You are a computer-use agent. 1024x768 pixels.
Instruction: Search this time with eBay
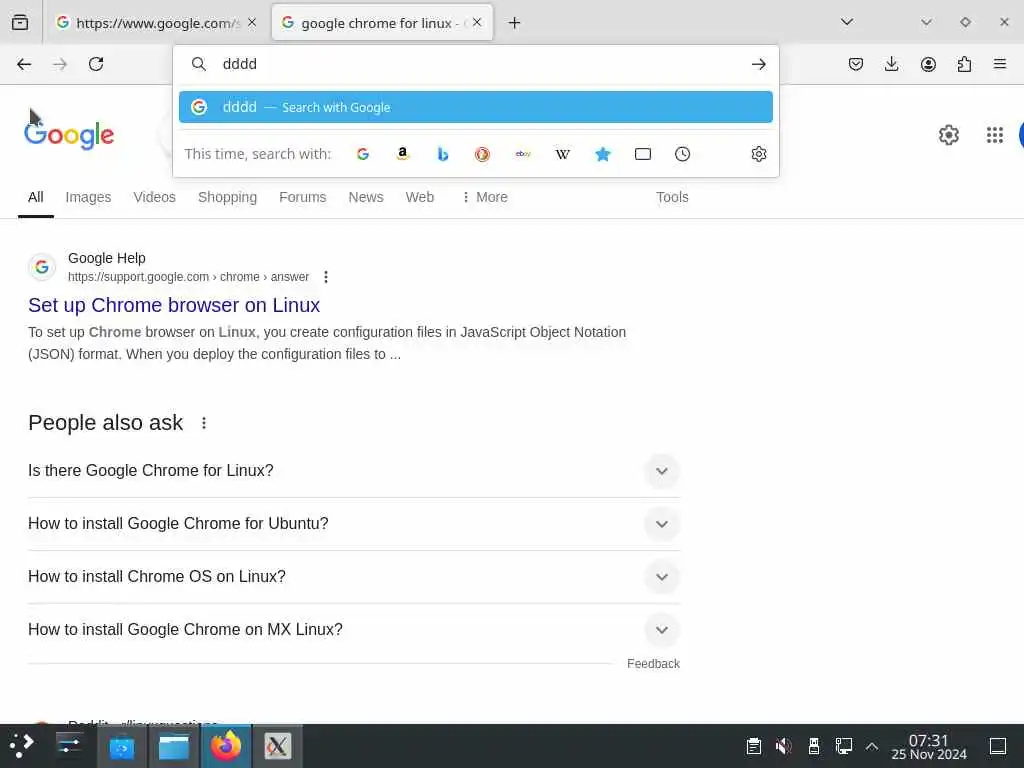[x=523, y=154]
